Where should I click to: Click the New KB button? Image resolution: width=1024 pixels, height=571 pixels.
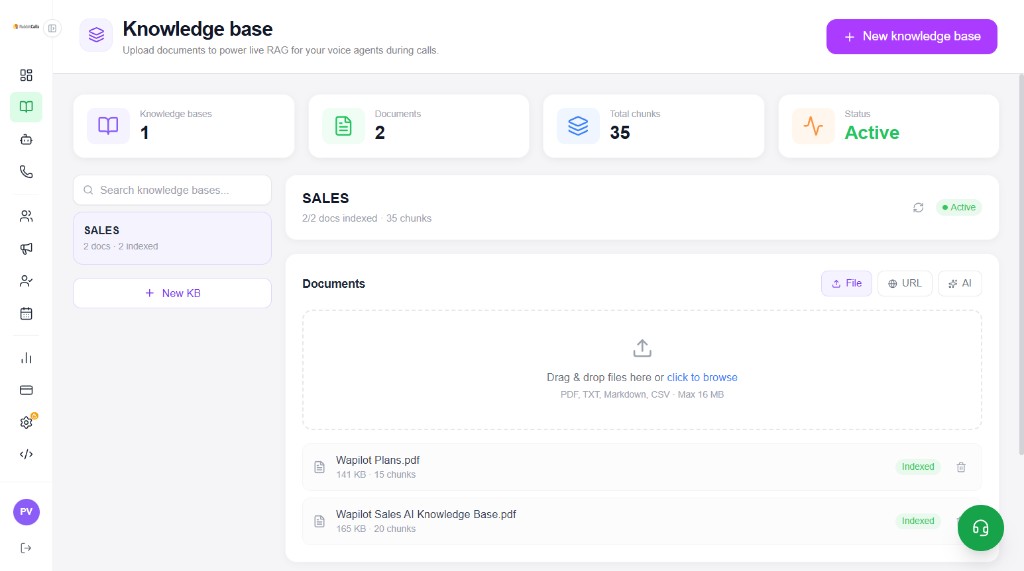click(x=172, y=293)
